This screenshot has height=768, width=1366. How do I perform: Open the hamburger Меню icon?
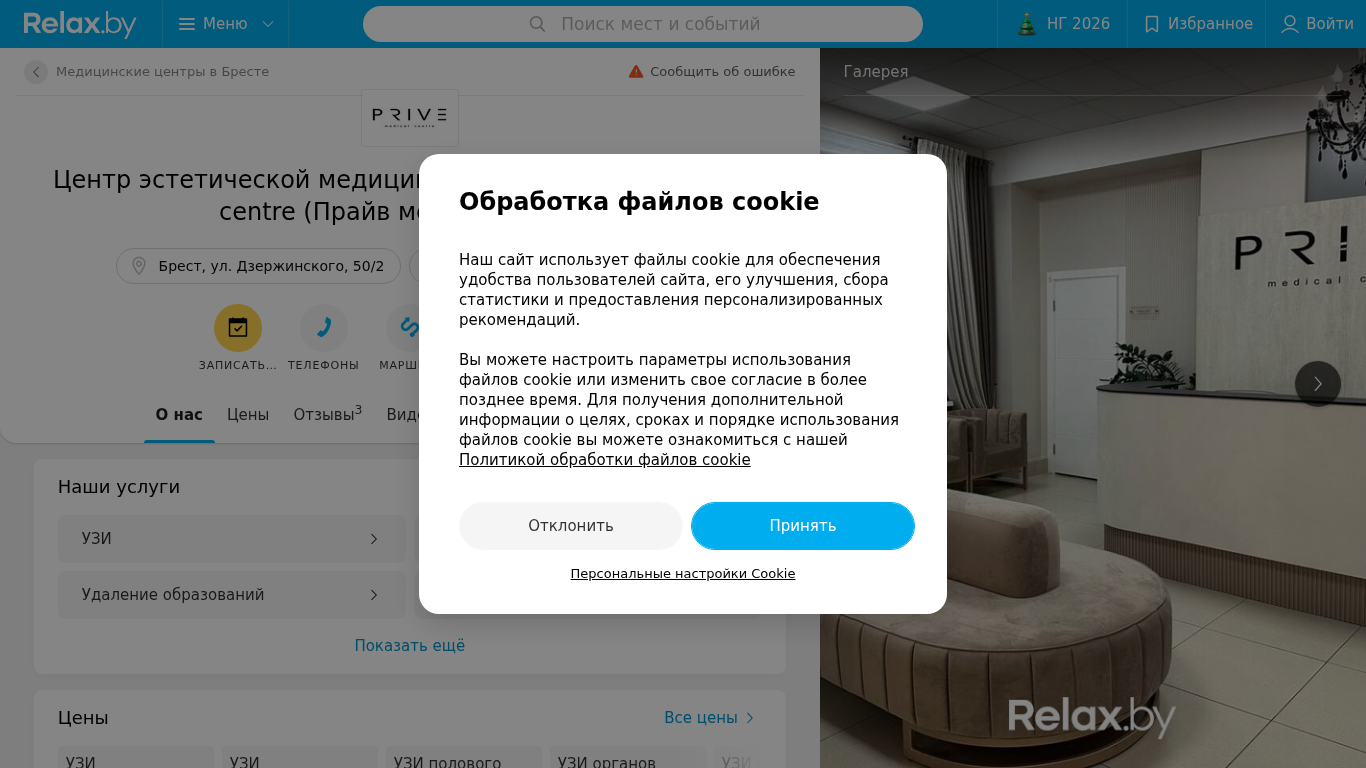pos(186,24)
